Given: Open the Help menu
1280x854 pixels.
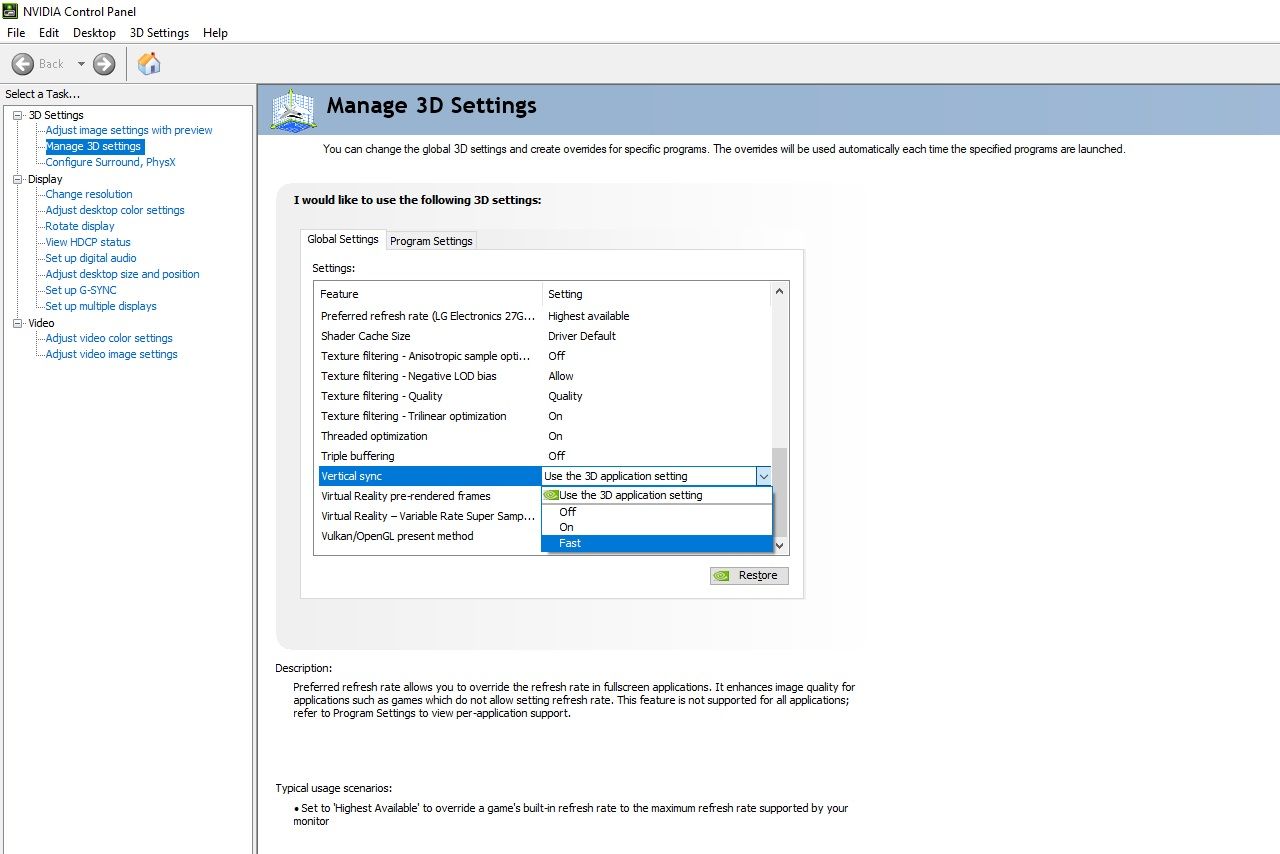Looking at the screenshot, I should pos(215,33).
